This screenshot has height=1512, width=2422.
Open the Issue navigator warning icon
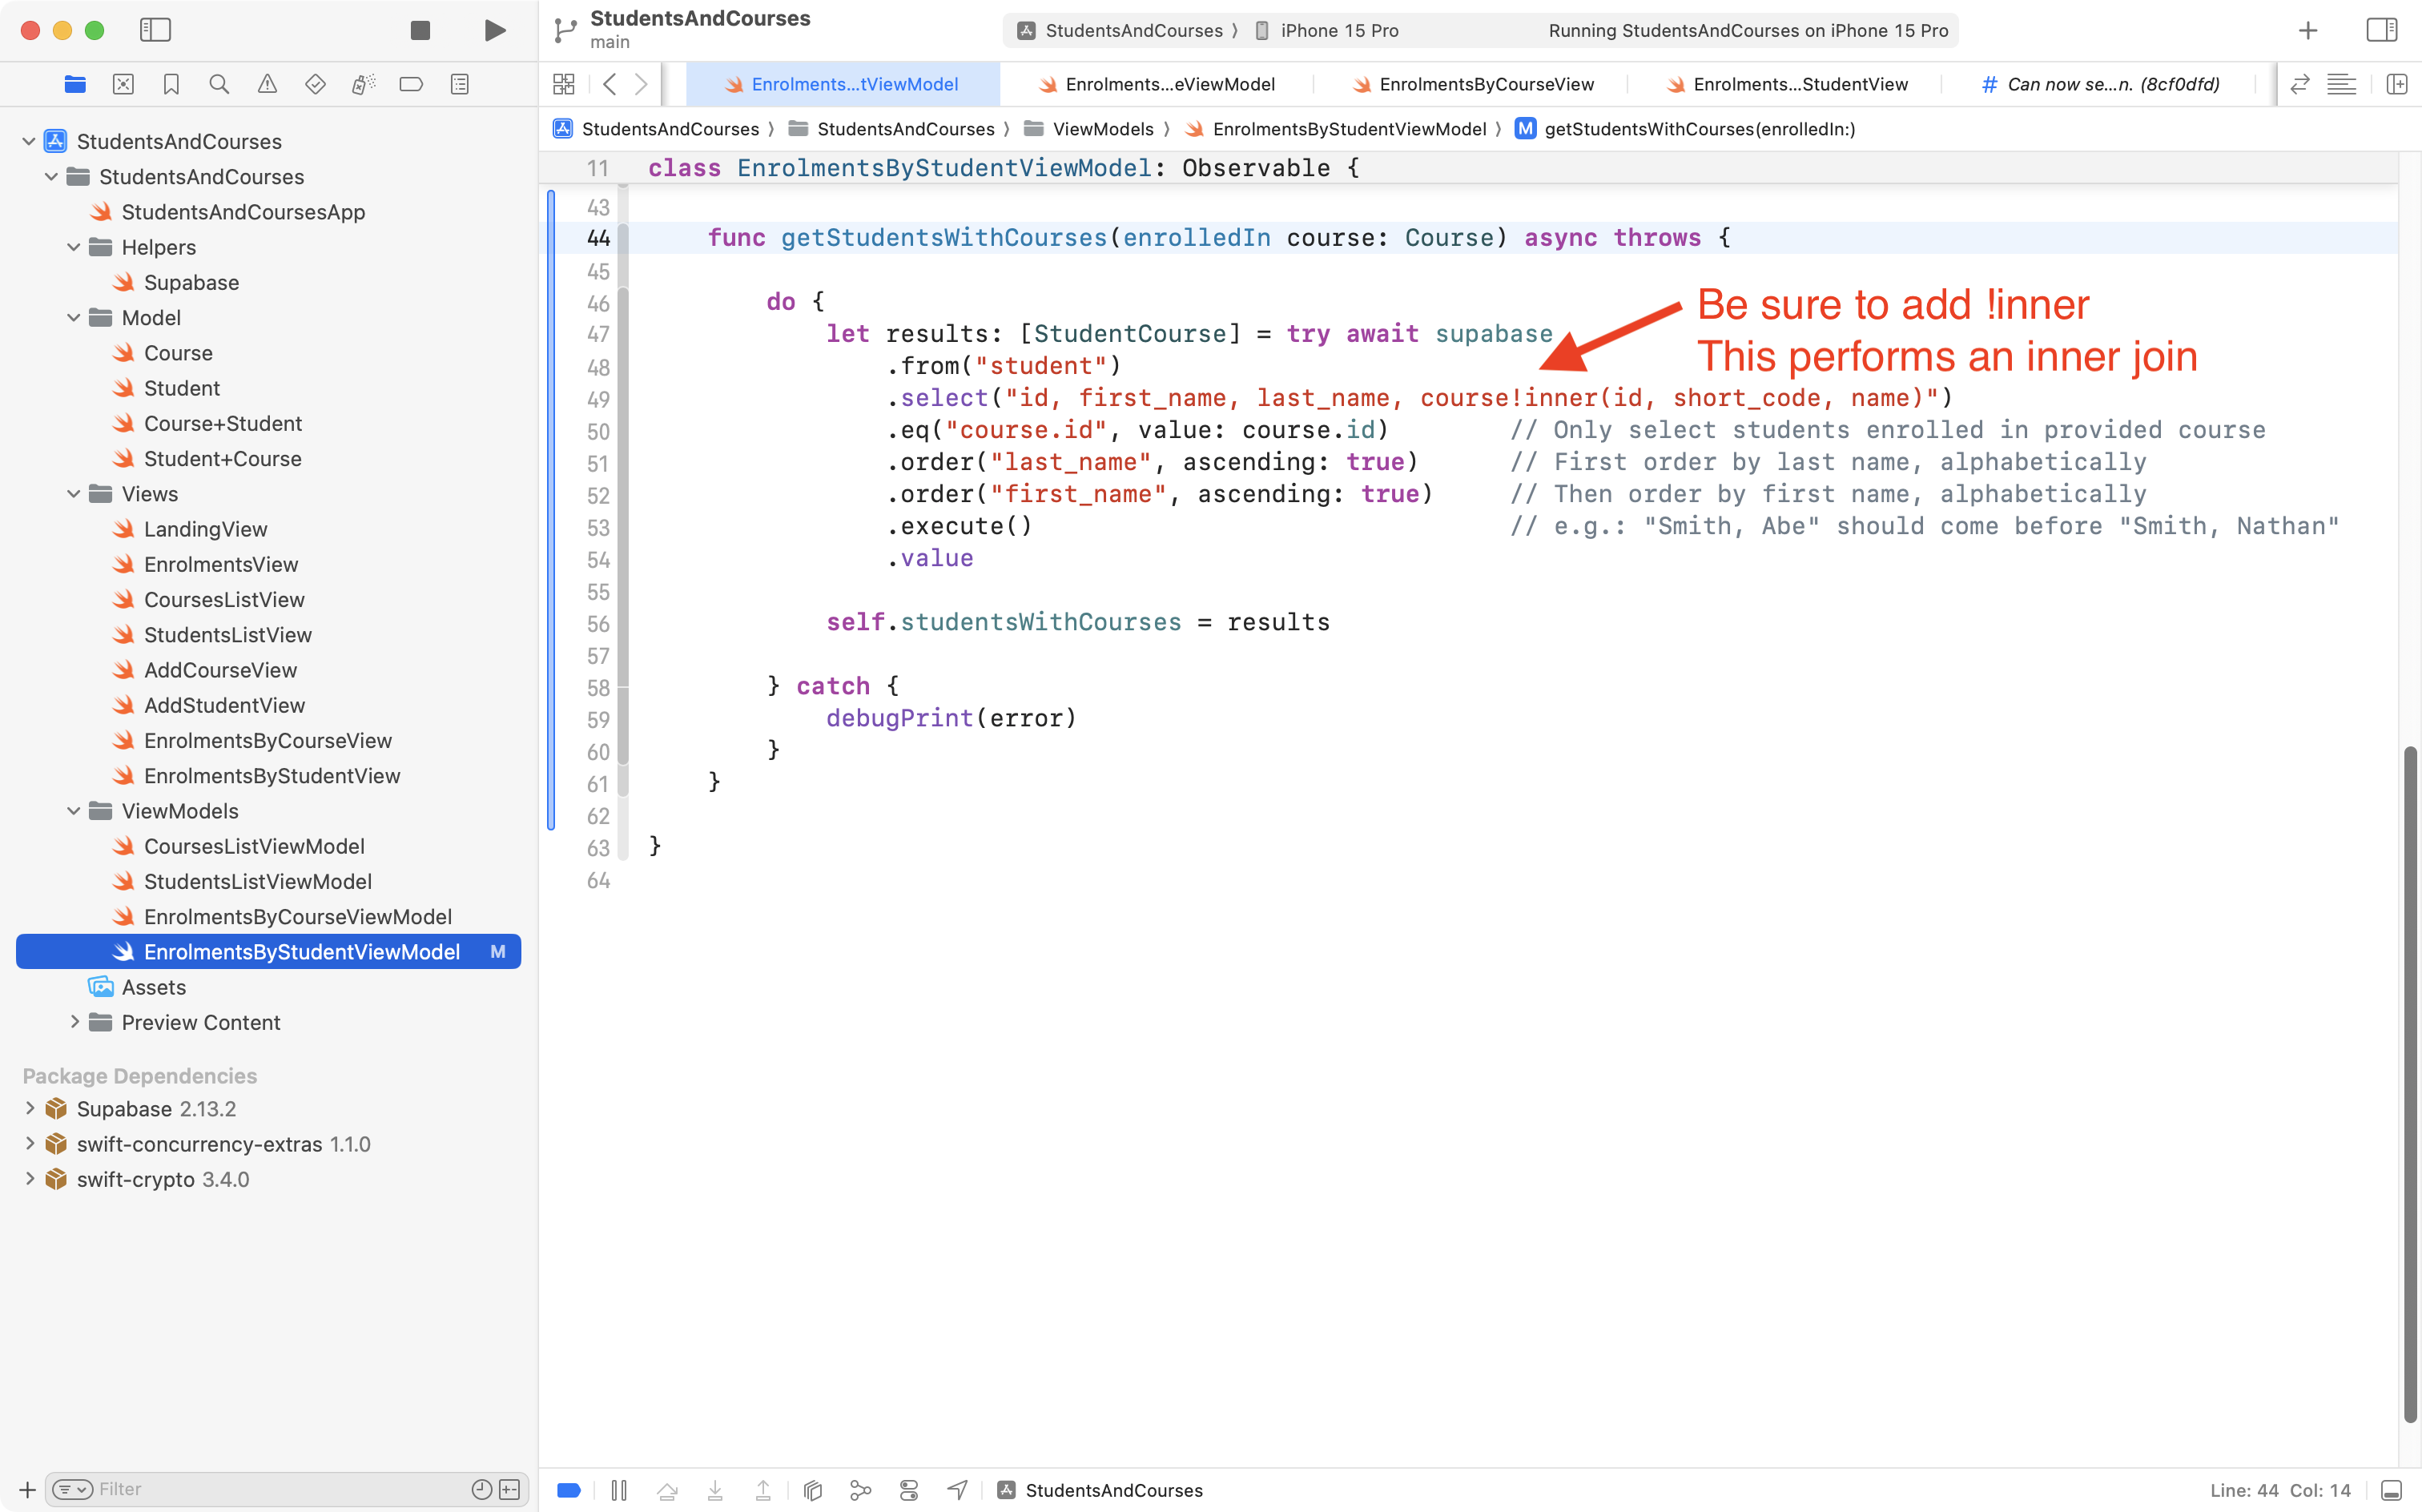click(x=267, y=84)
